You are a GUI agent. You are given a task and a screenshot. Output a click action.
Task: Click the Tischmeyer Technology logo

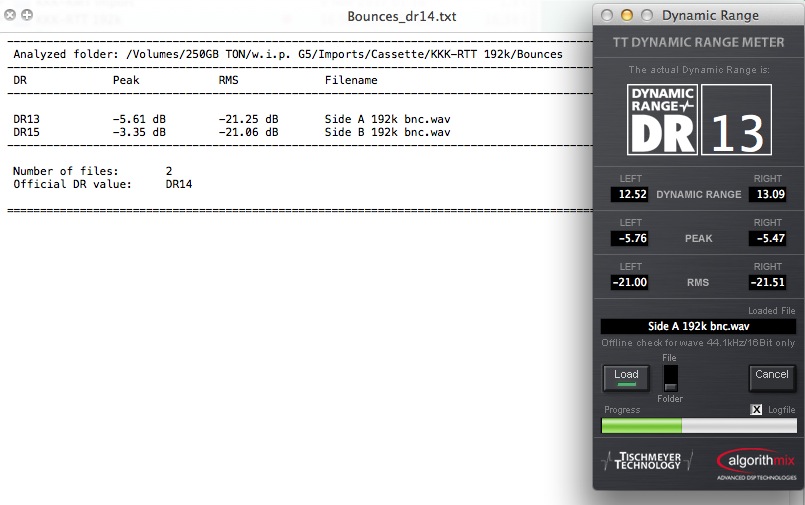(x=647, y=460)
